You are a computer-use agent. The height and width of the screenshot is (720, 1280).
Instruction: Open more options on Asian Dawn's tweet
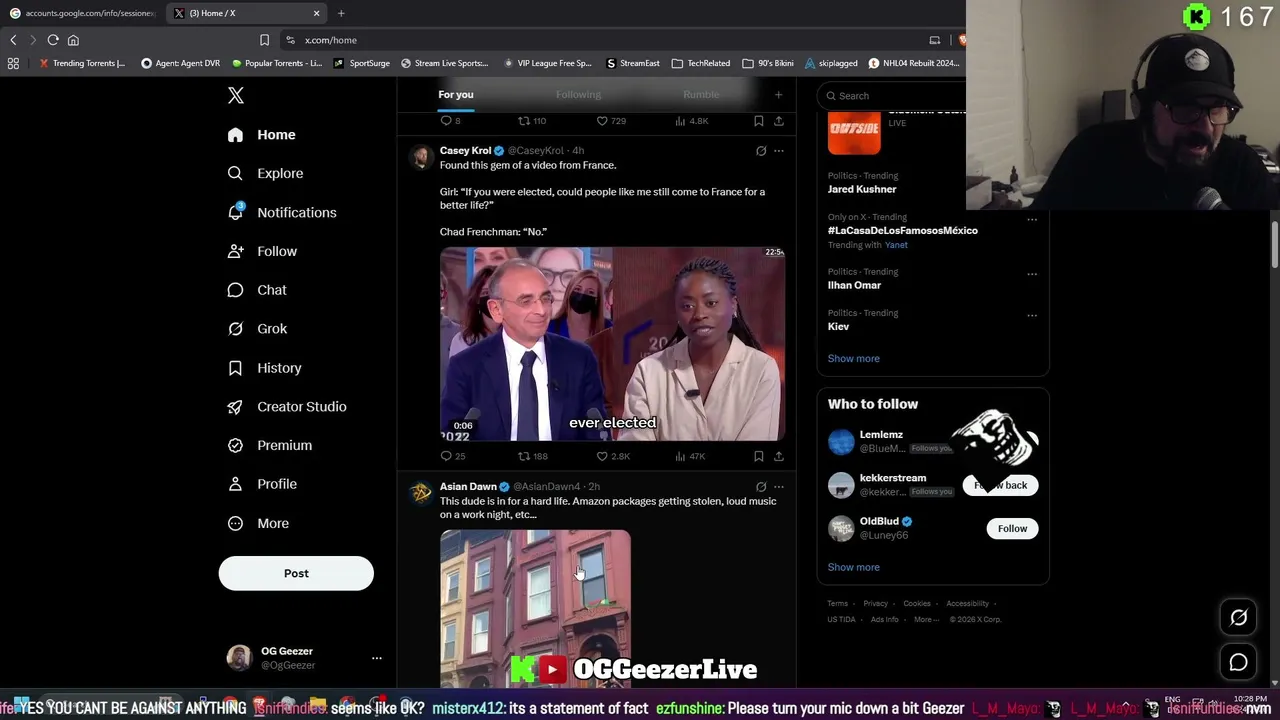click(779, 487)
